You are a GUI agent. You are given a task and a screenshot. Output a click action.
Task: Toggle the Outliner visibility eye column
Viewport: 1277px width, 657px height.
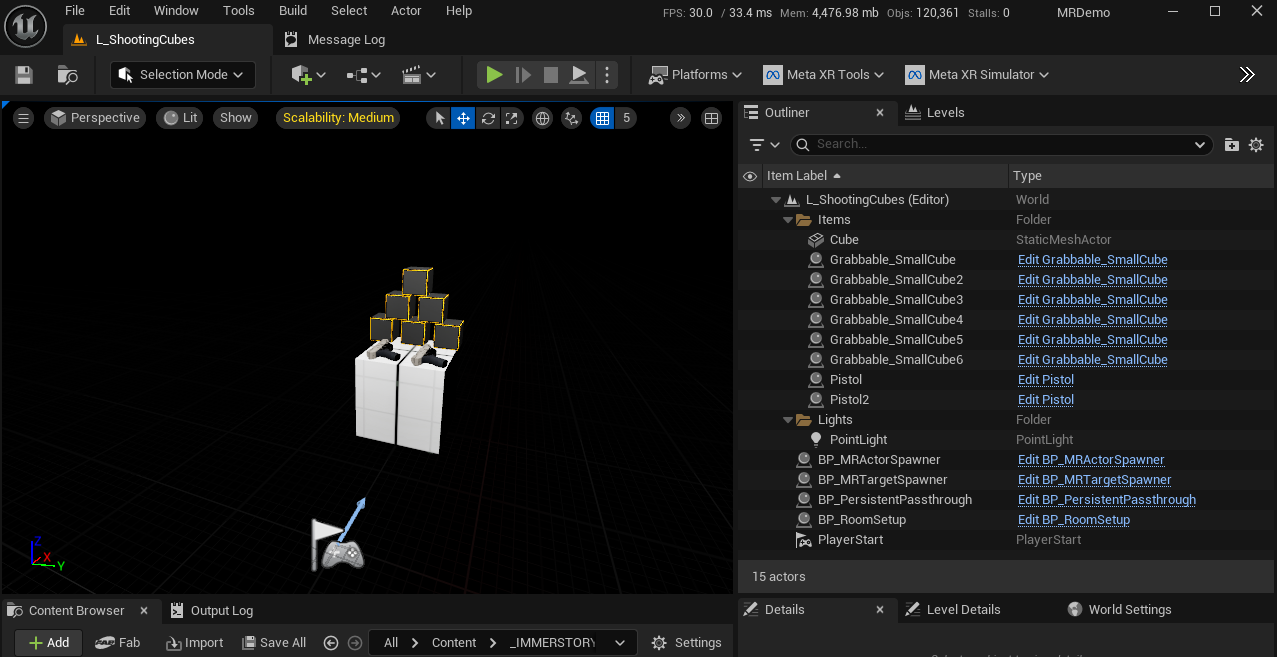tap(750, 176)
